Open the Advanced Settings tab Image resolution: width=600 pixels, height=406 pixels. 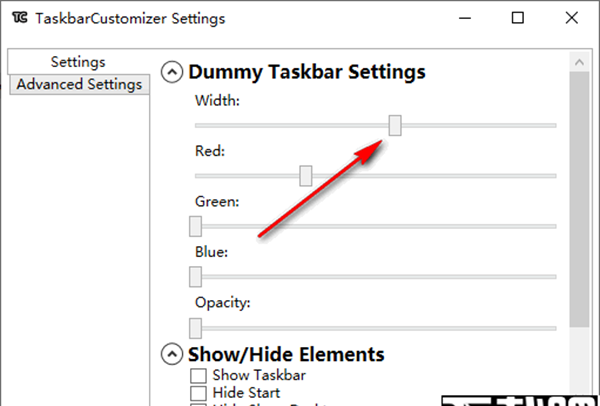coord(79,84)
